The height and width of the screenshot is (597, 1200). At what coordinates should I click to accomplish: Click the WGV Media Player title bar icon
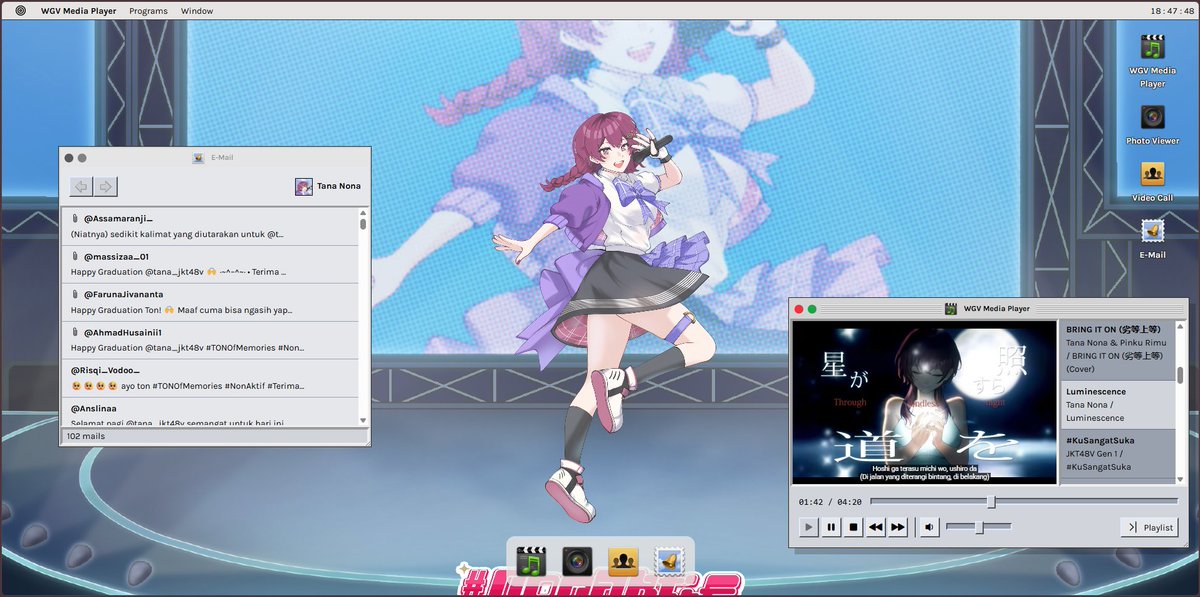pos(951,309)
